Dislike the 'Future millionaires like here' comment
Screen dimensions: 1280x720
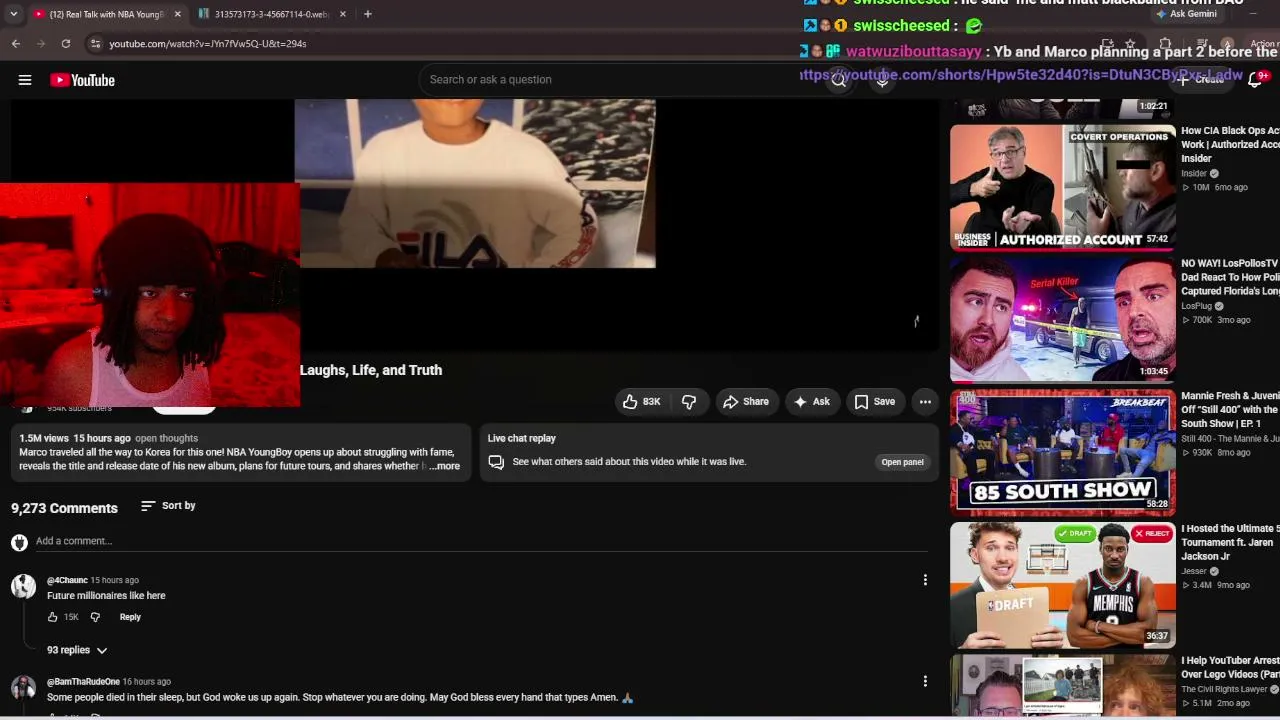tap(95, 617)
